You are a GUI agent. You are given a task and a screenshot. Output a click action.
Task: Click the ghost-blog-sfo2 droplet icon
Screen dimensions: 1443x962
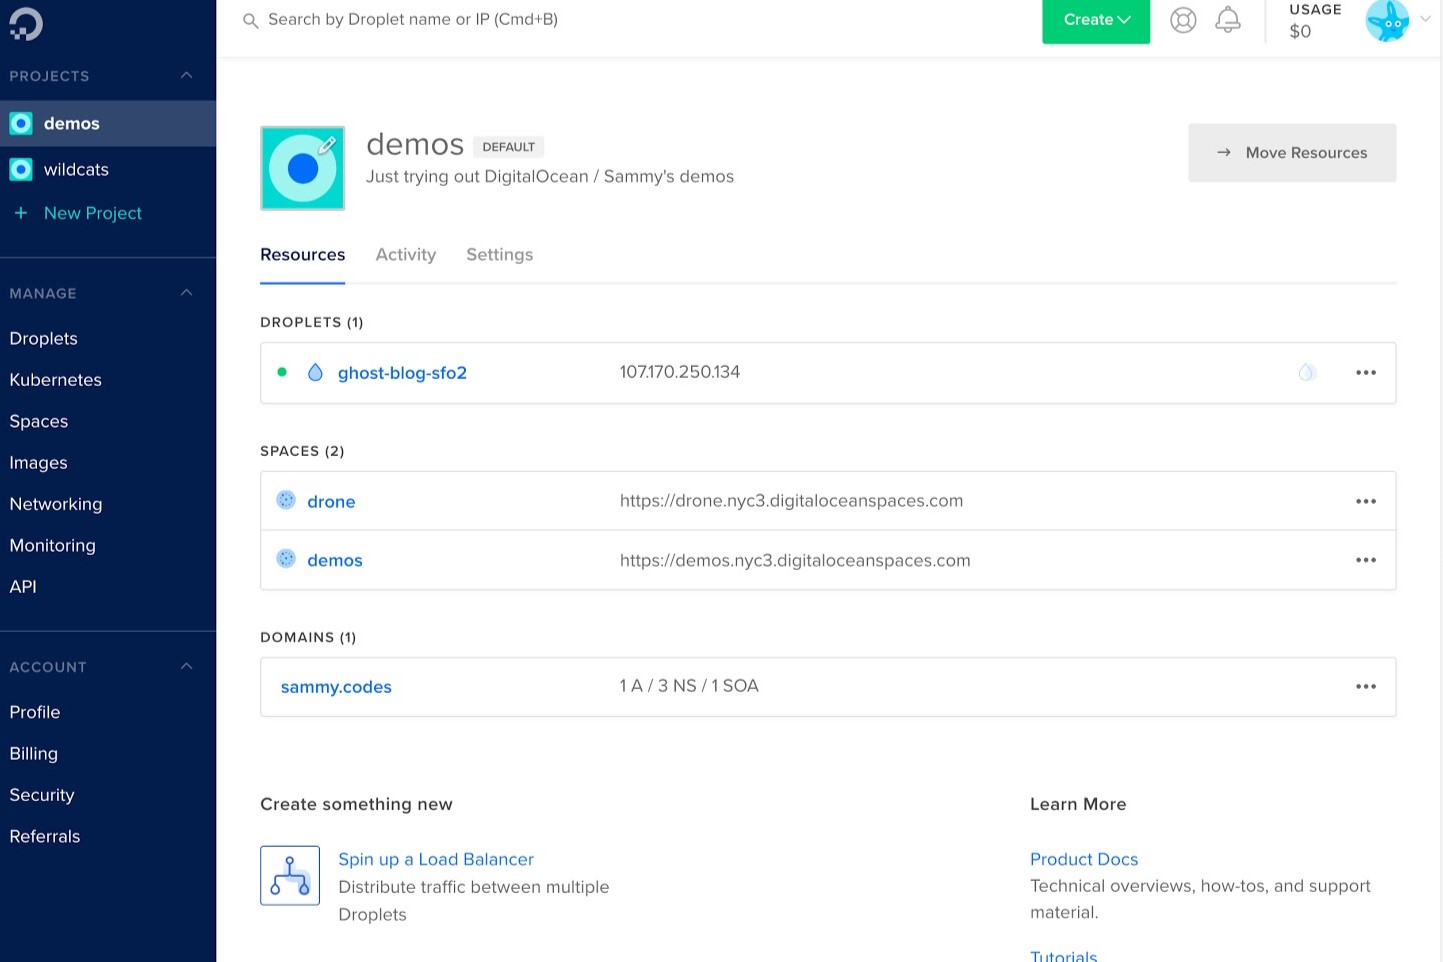point(315,372)
